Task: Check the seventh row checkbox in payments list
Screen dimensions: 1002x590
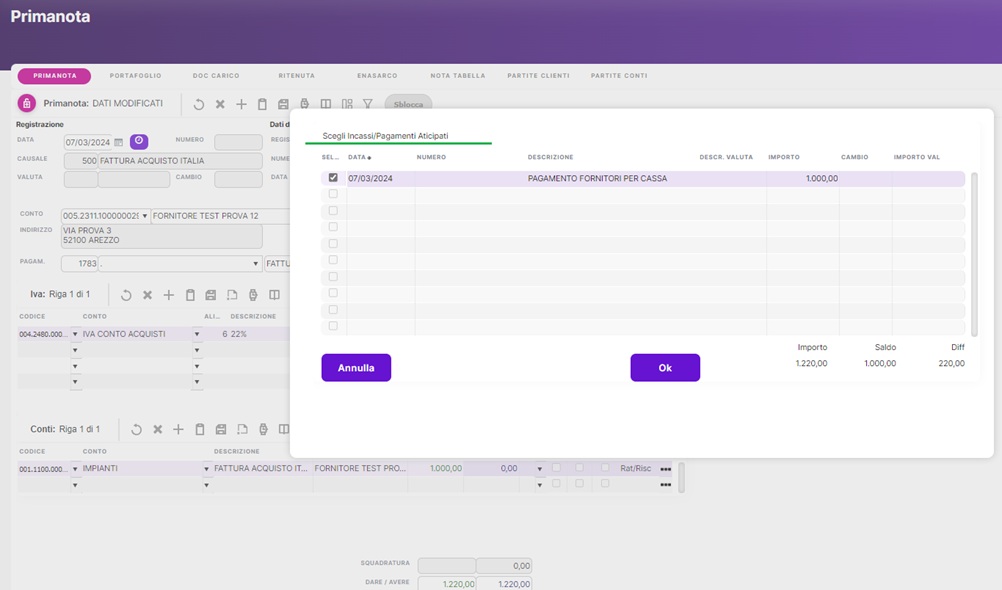Action: [333, 277]
